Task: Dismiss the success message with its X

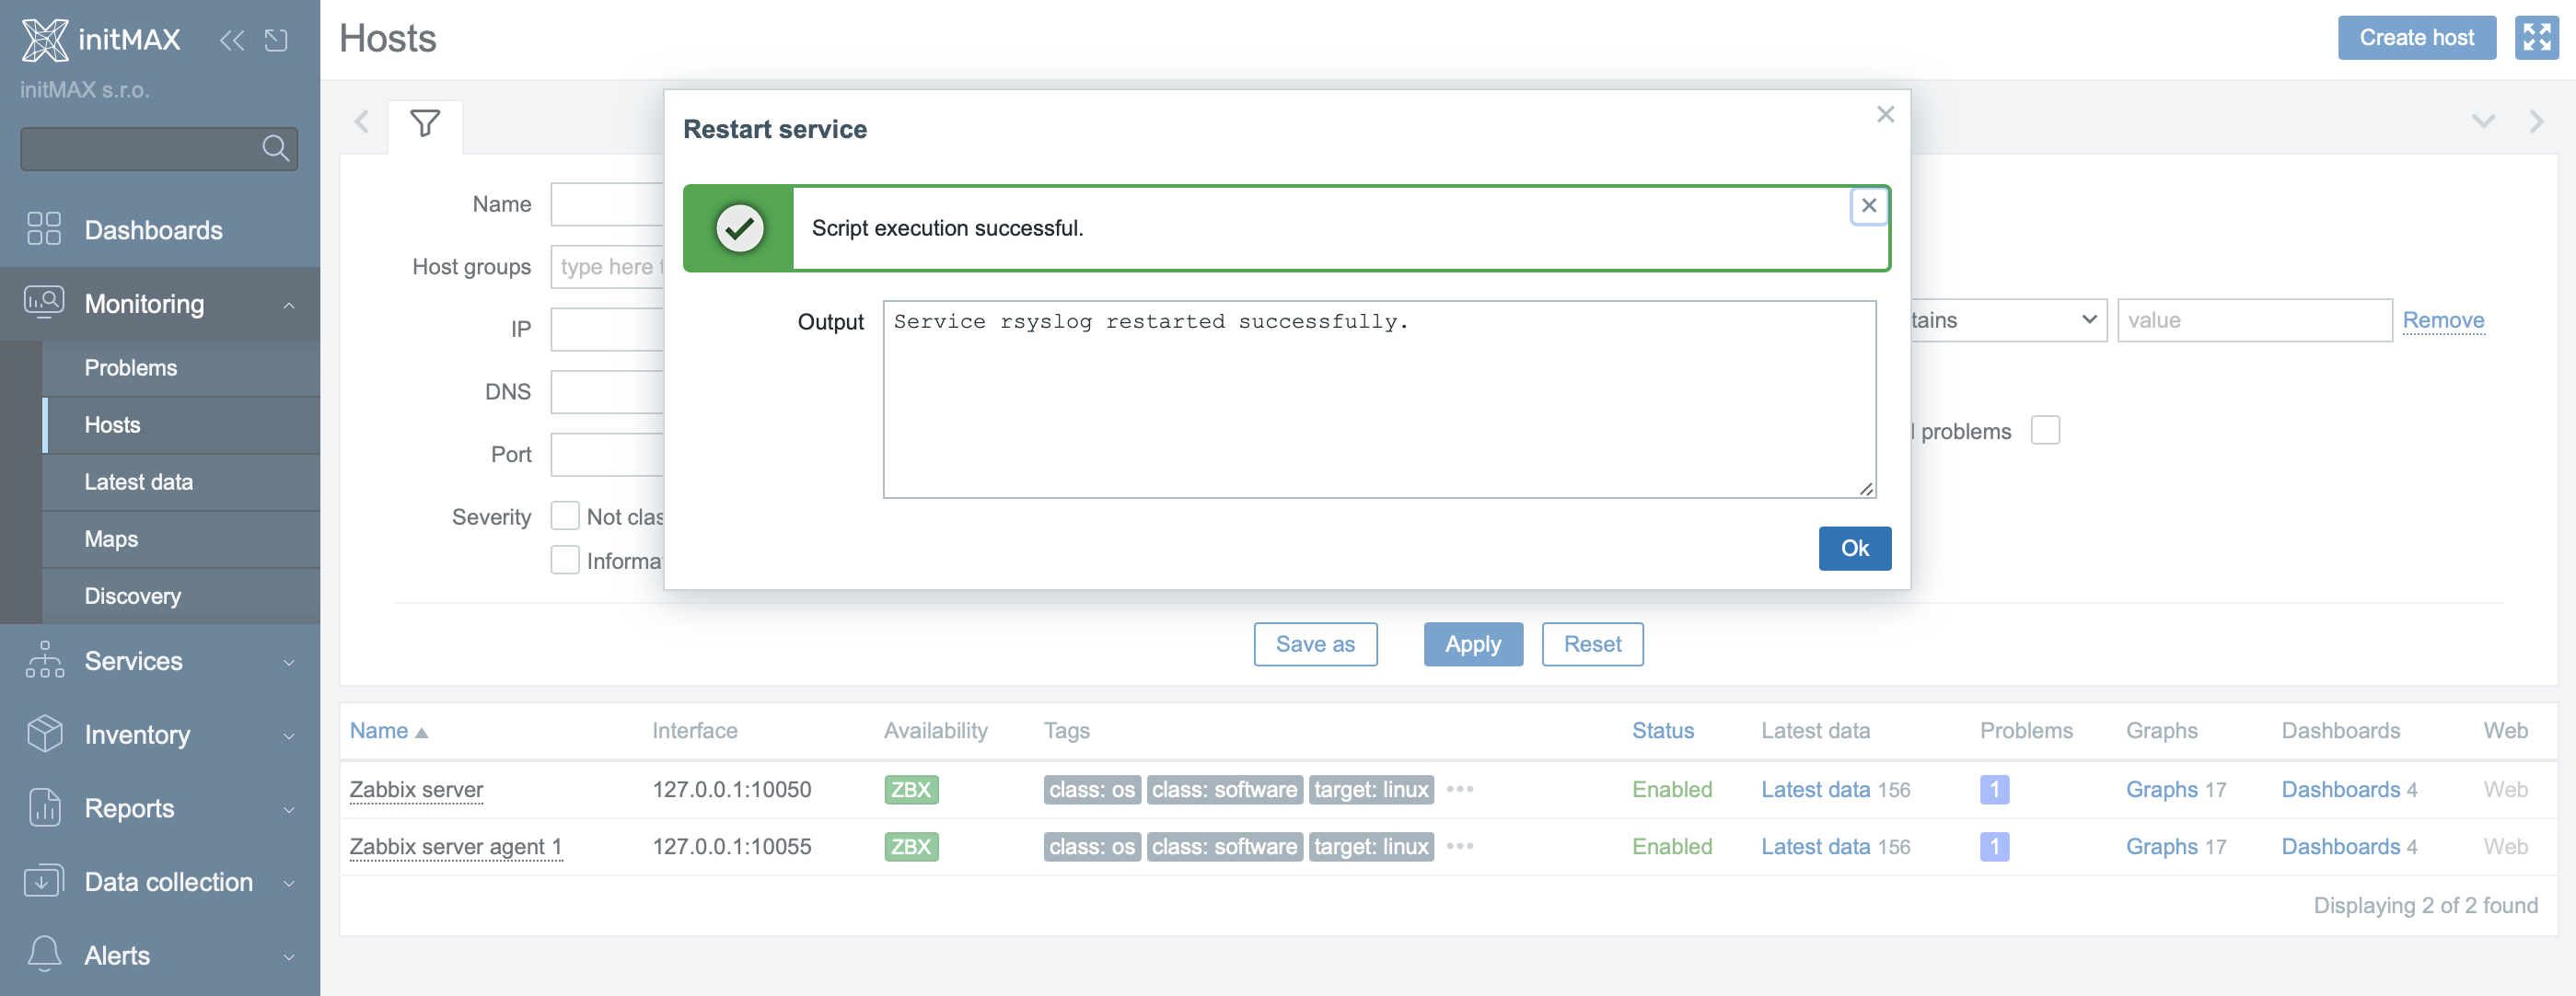Action: click(x=1868, y=205)
